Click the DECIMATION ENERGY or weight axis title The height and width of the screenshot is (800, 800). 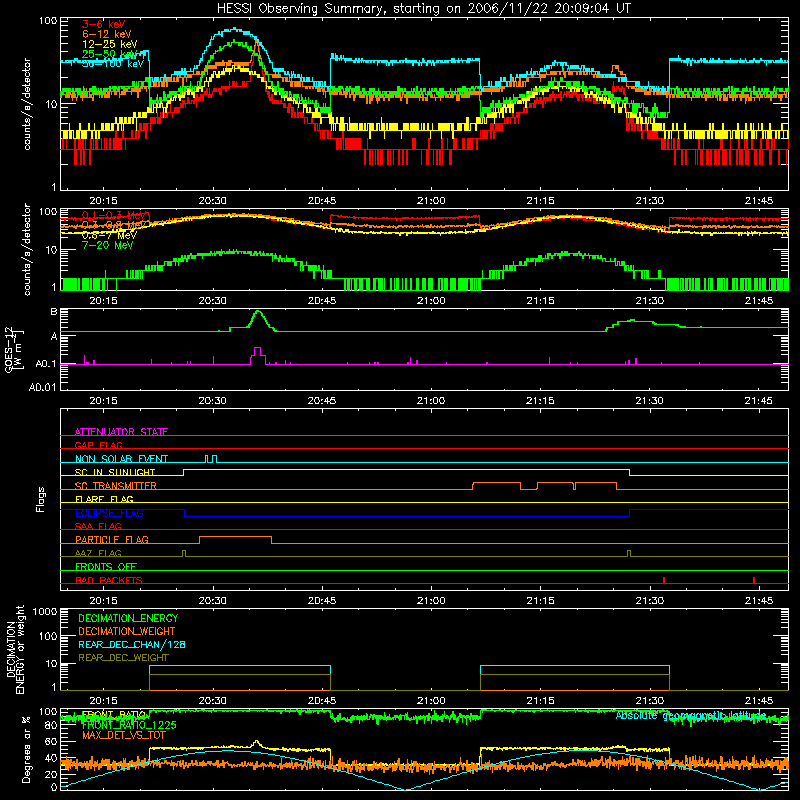15,649
